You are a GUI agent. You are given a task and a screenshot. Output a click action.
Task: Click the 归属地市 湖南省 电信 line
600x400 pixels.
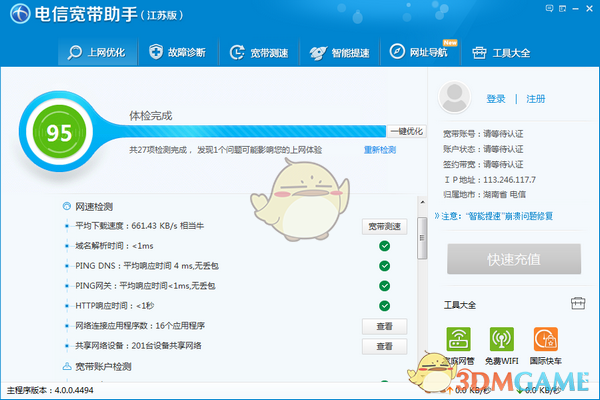tap(484, 194)
